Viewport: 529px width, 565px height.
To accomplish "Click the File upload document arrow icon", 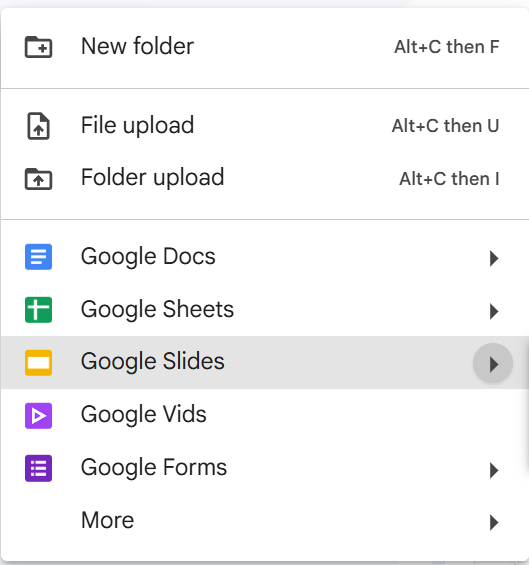I will coord(39,126).
